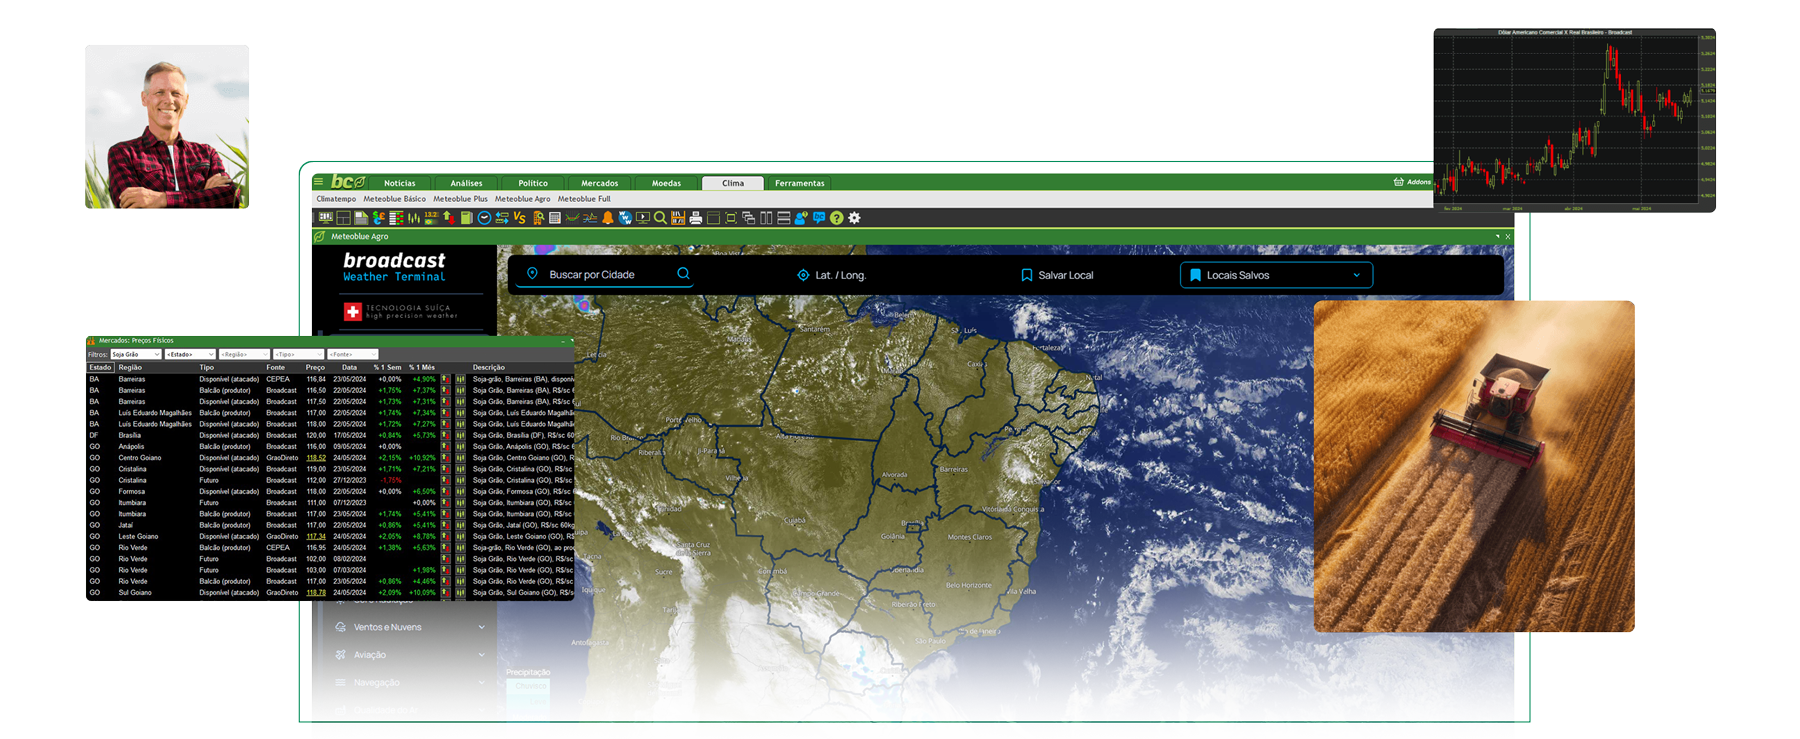Click chart icon in Centro Goiano row
This screenshot has height=739, width=1800.
pos(460,458)
